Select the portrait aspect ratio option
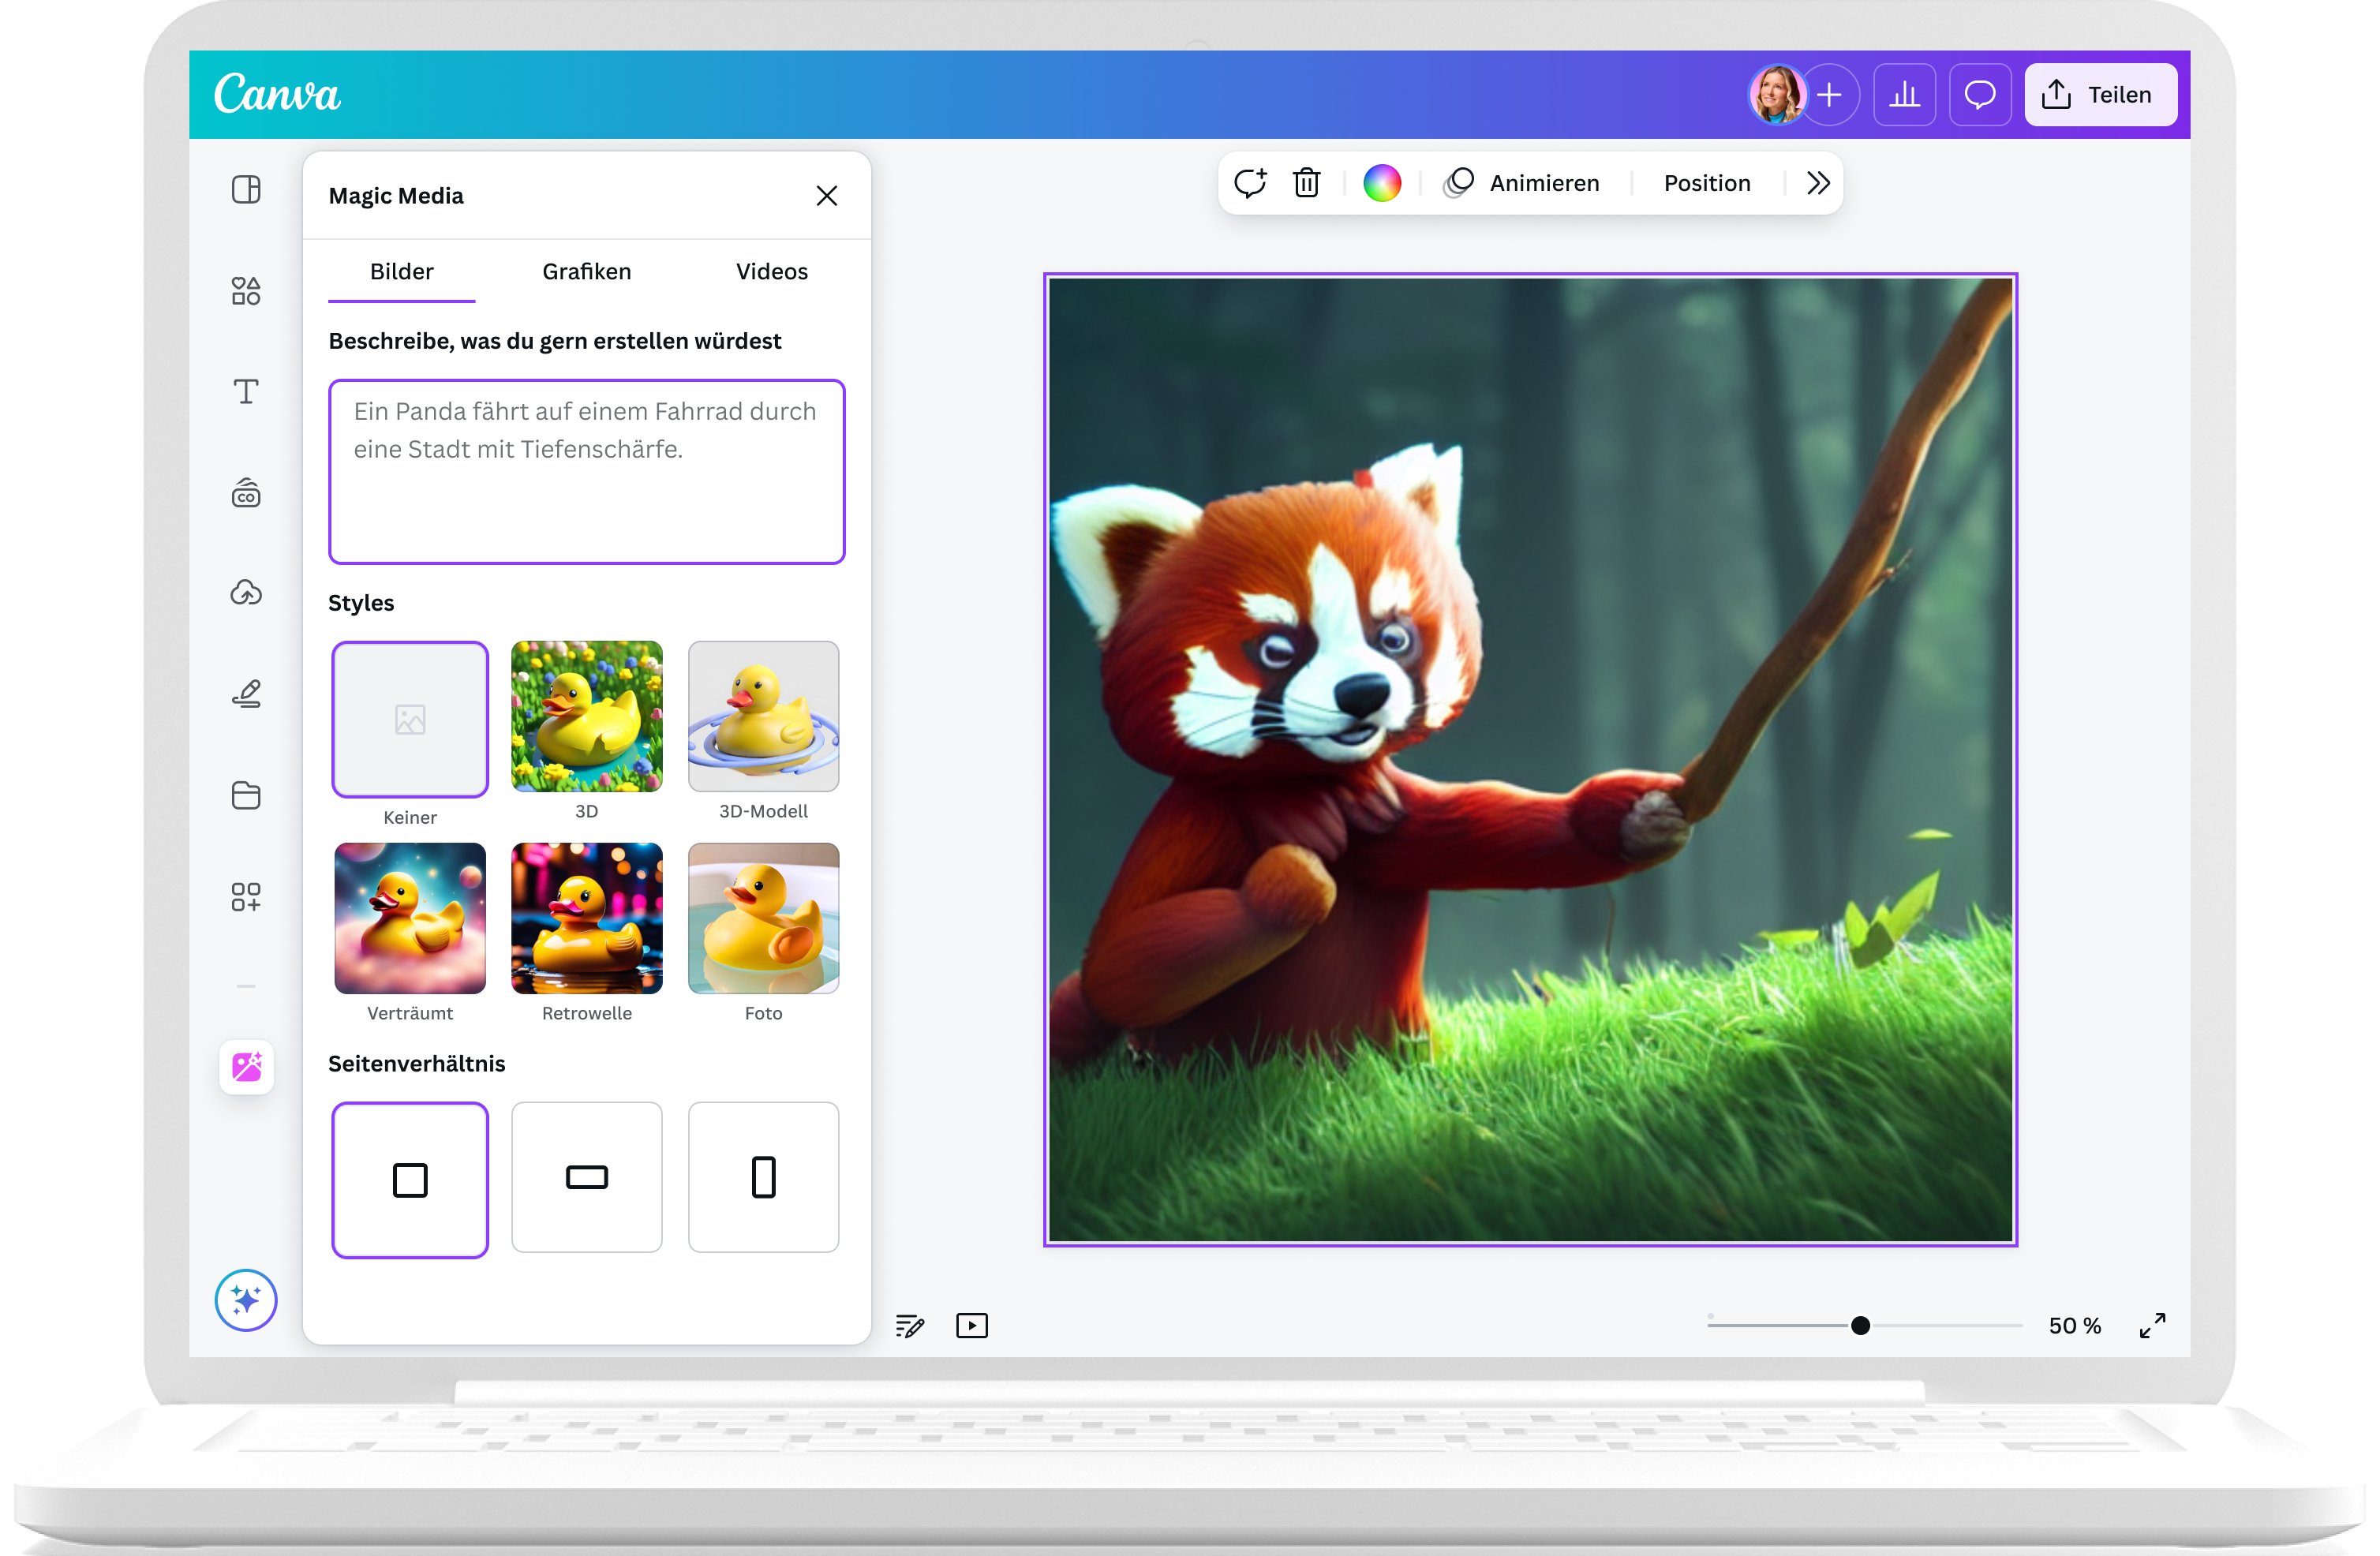The image size is (2380, 1556). click(763, 1177)
